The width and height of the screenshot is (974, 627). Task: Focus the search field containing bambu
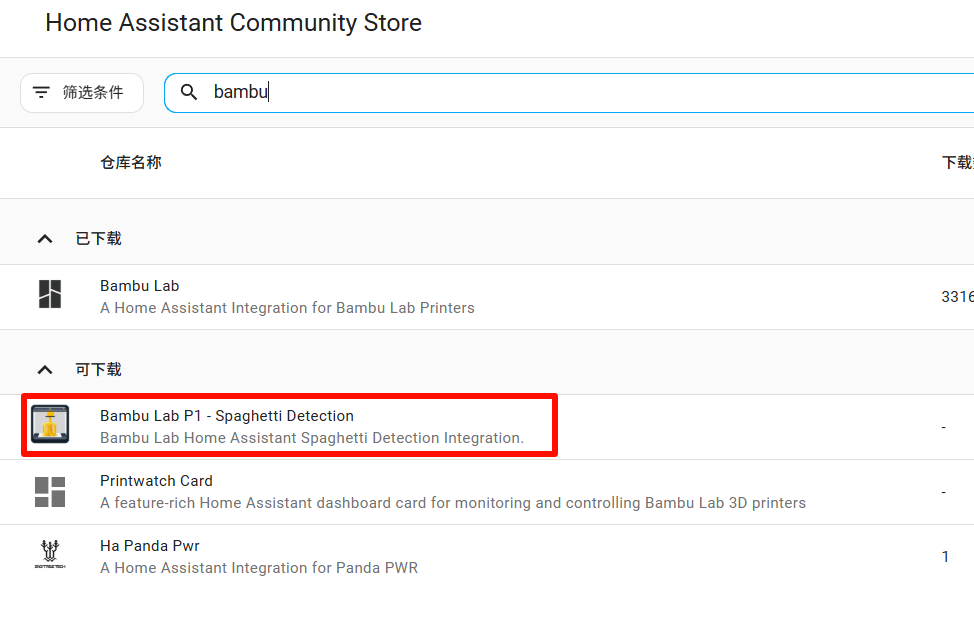tap(580, 93)
